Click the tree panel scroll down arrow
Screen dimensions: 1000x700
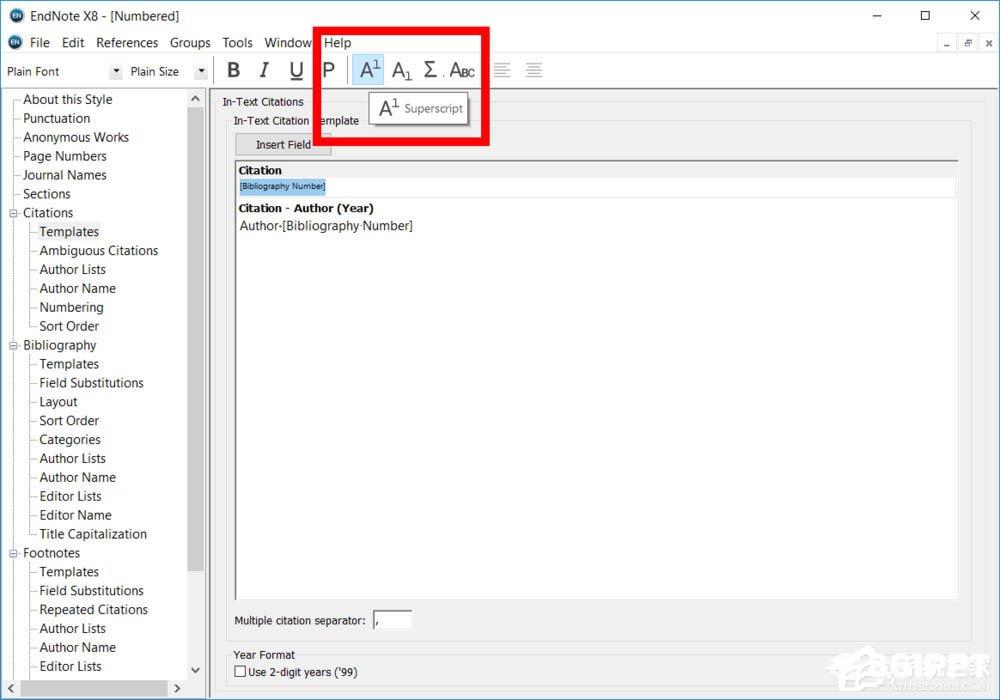coord(195,670)
